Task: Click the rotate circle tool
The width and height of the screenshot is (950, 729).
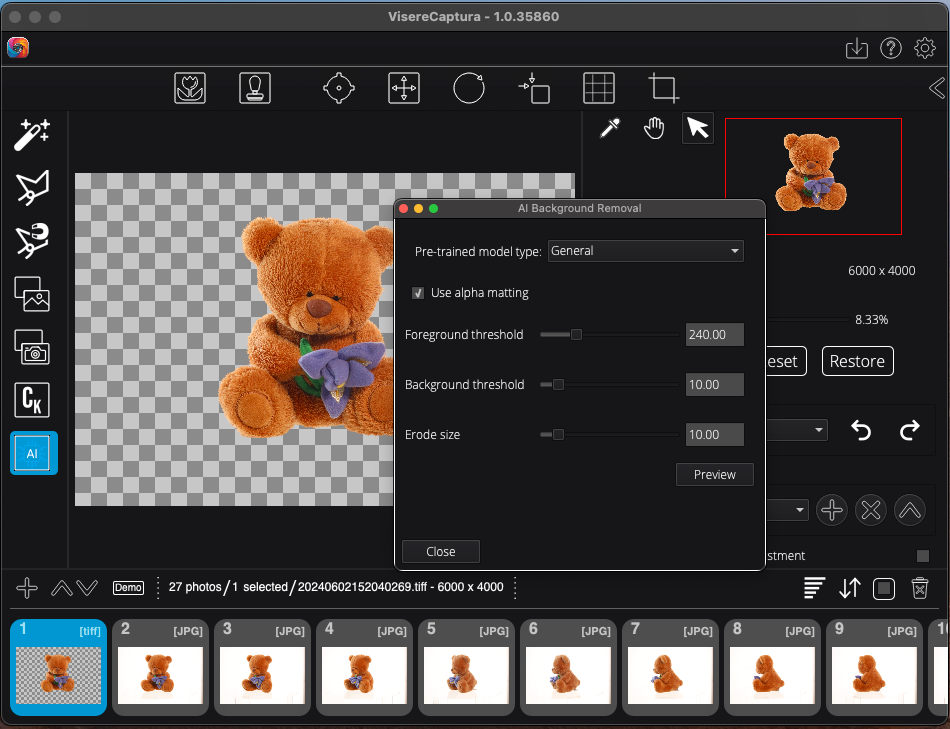Action: click(468, 88)
